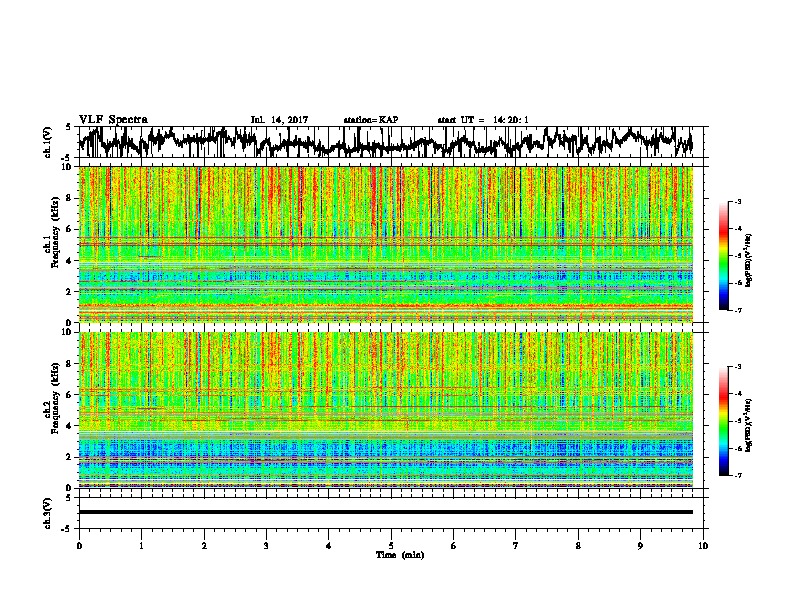Click the "7" tick on the time axis

pyautogui.click(x=516, y=546)
